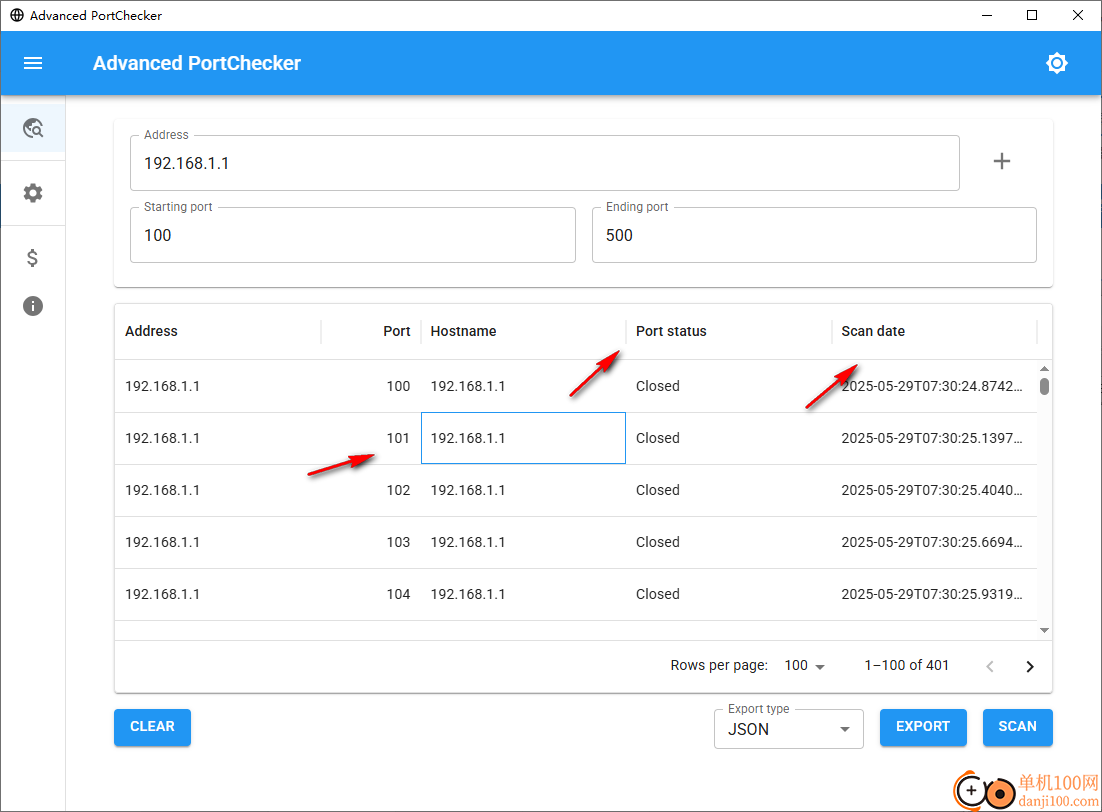Image resolution: width=1102 pixels, height=812 pixels.
Task: Click scan date 2025-05-29T07:30:25.6694
Action: pos(932,542)
